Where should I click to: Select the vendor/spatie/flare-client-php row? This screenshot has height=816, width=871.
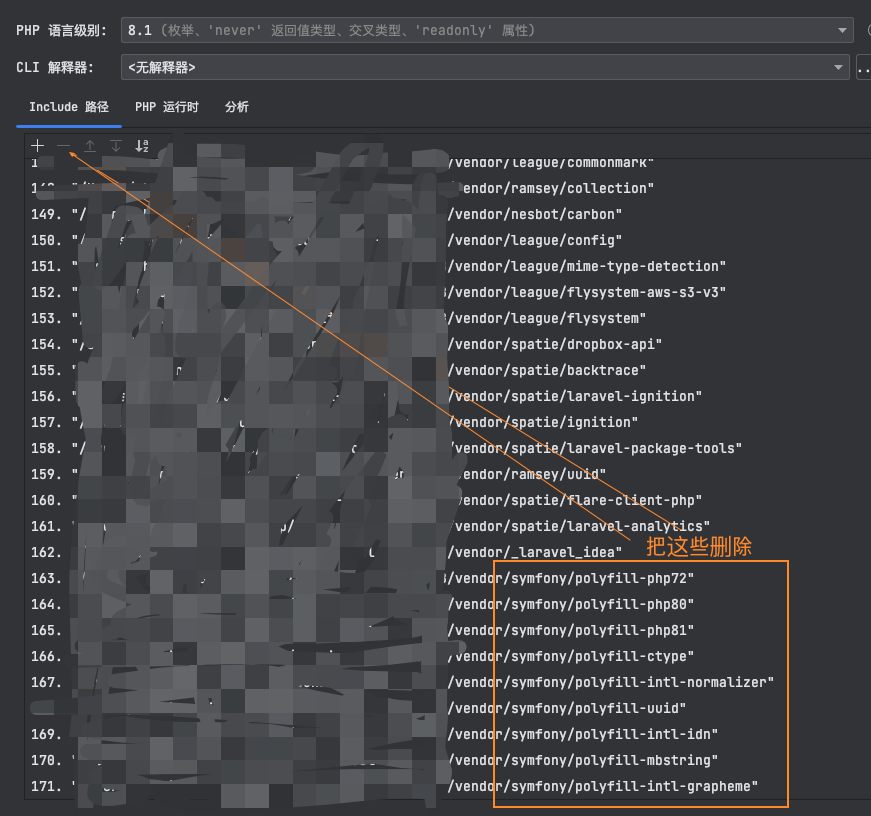pos(448,500)
